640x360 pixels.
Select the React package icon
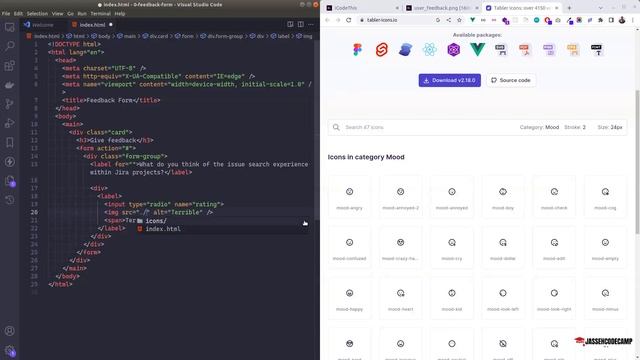(x=429, y=50)
